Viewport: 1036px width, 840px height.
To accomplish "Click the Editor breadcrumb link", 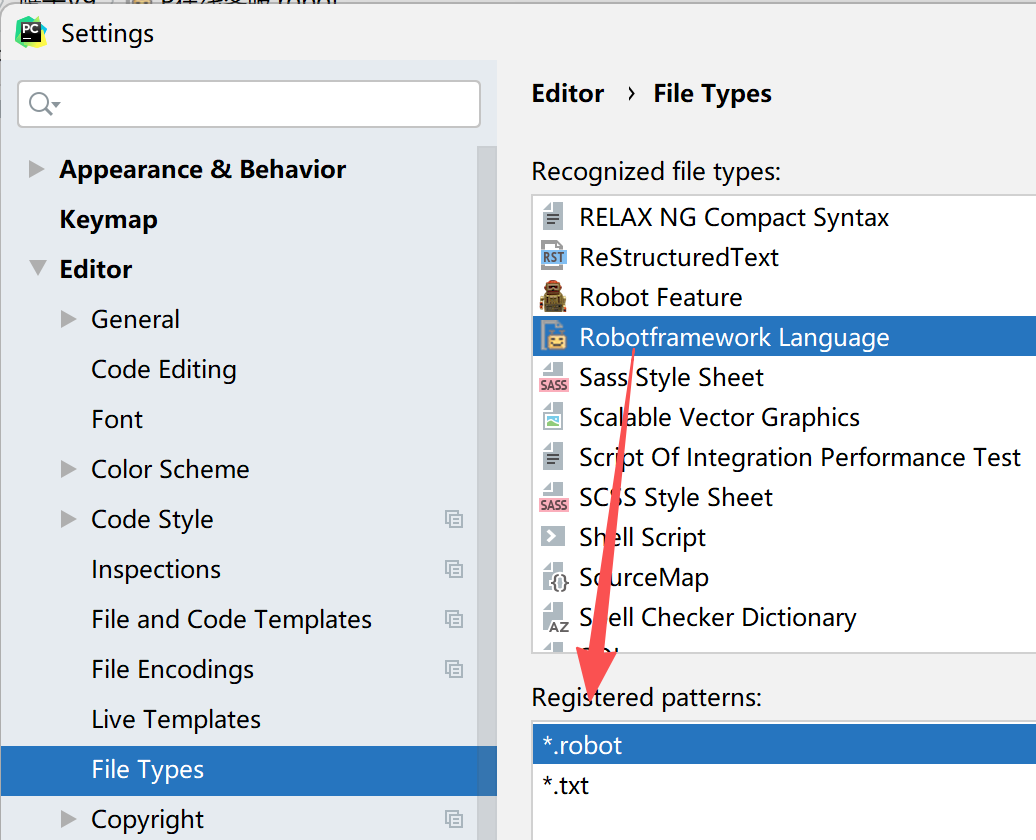I will (568, 93).
